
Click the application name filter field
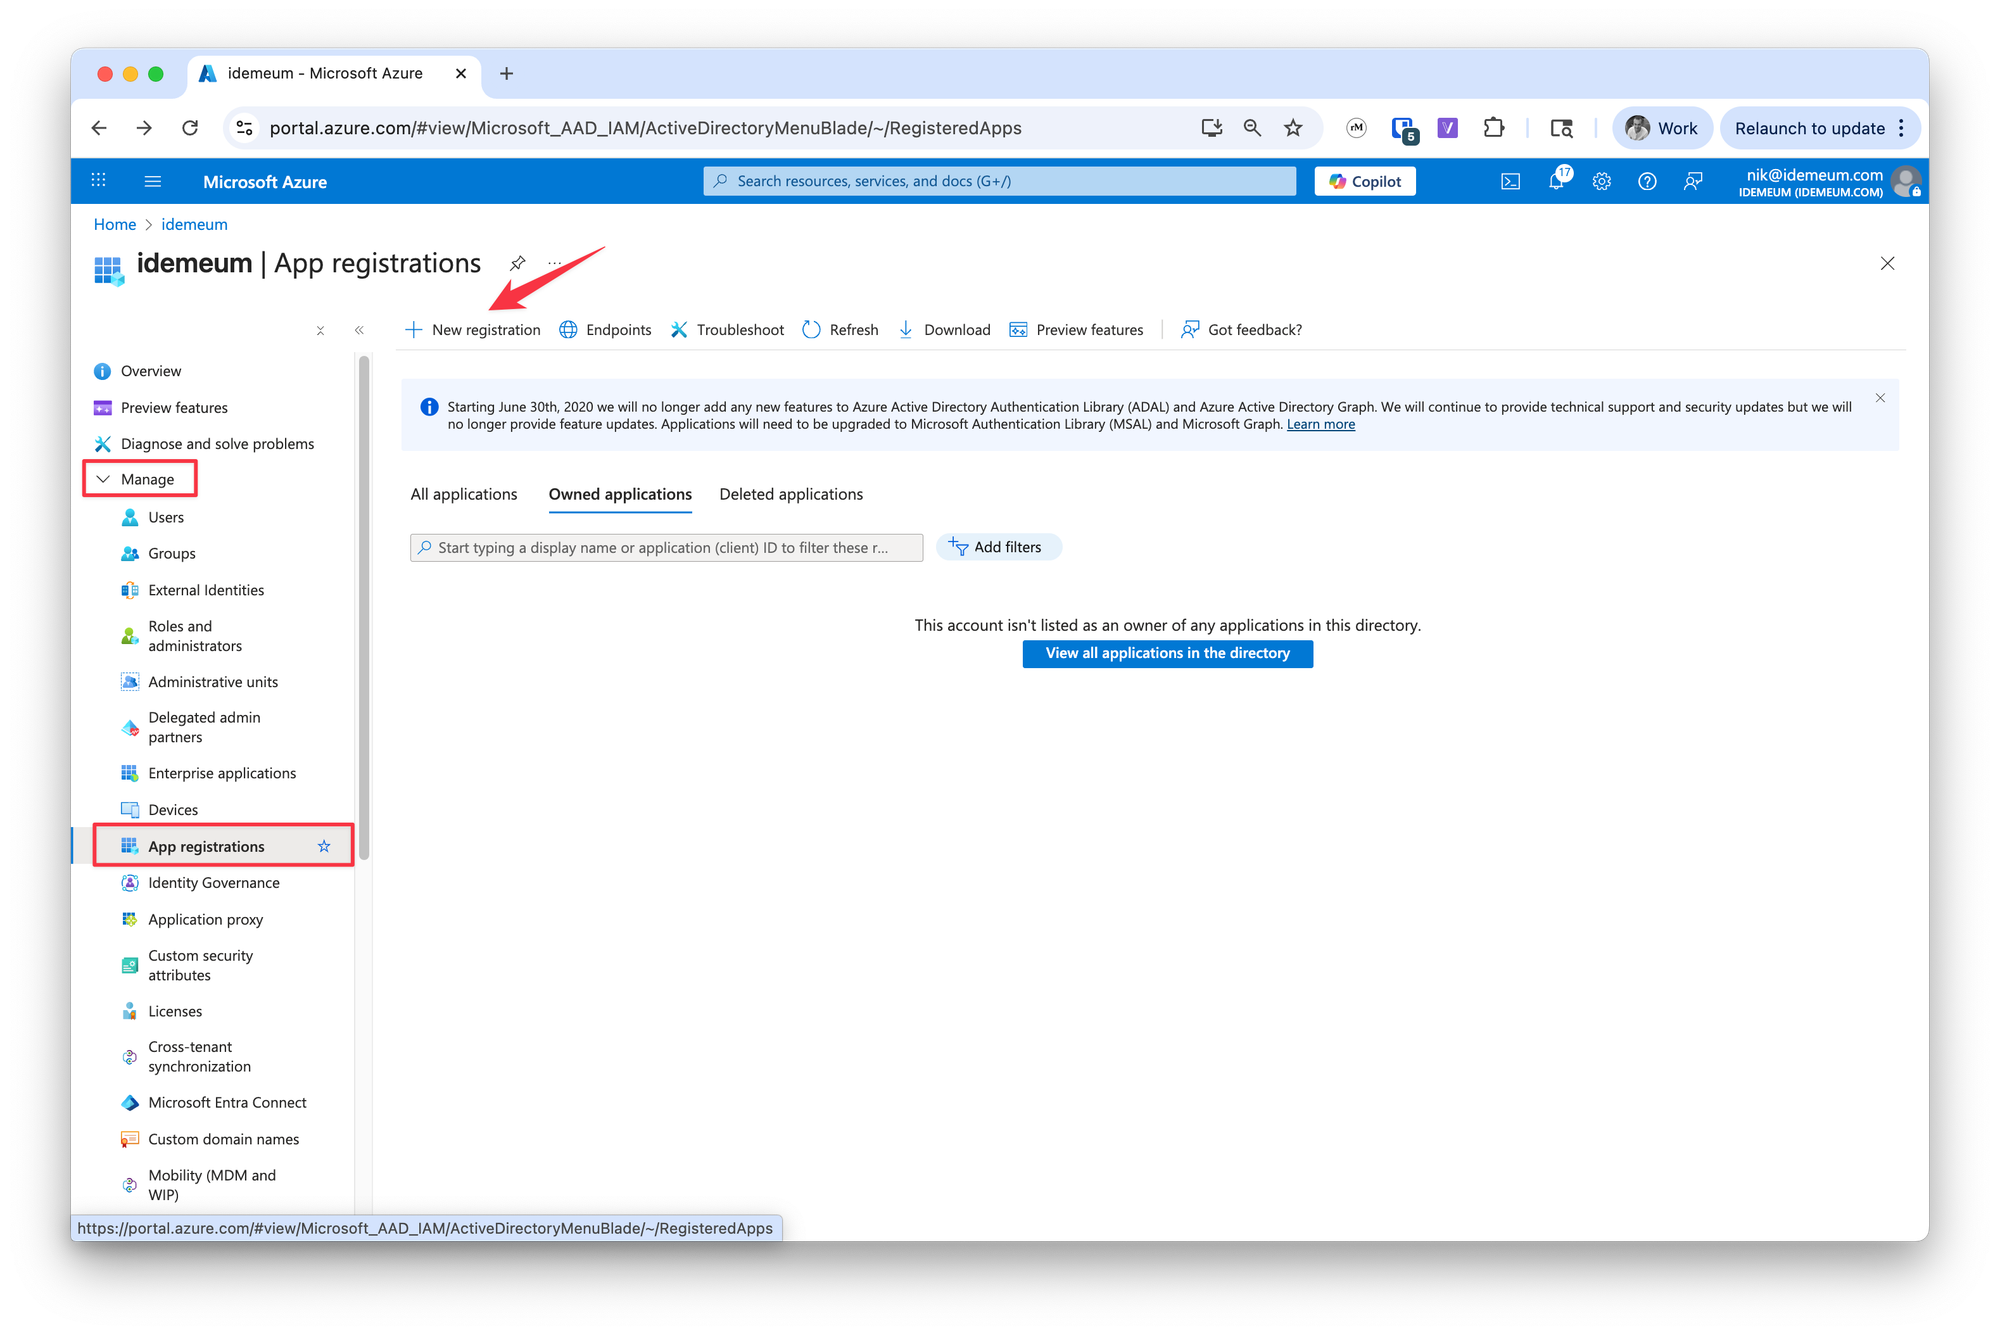click(x=666, y=547)
